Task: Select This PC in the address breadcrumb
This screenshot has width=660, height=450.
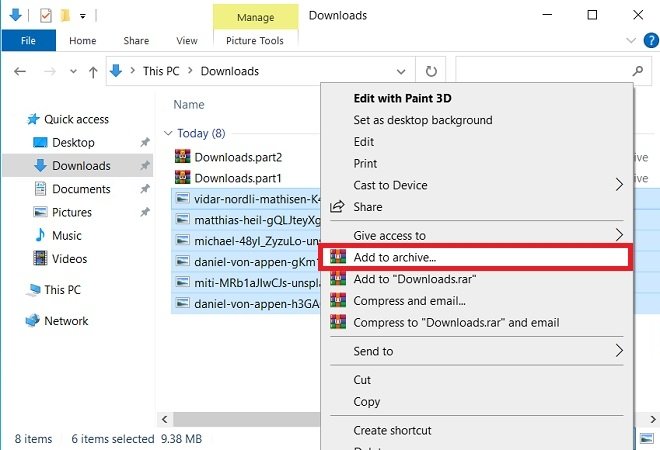Action: [161, 71]
